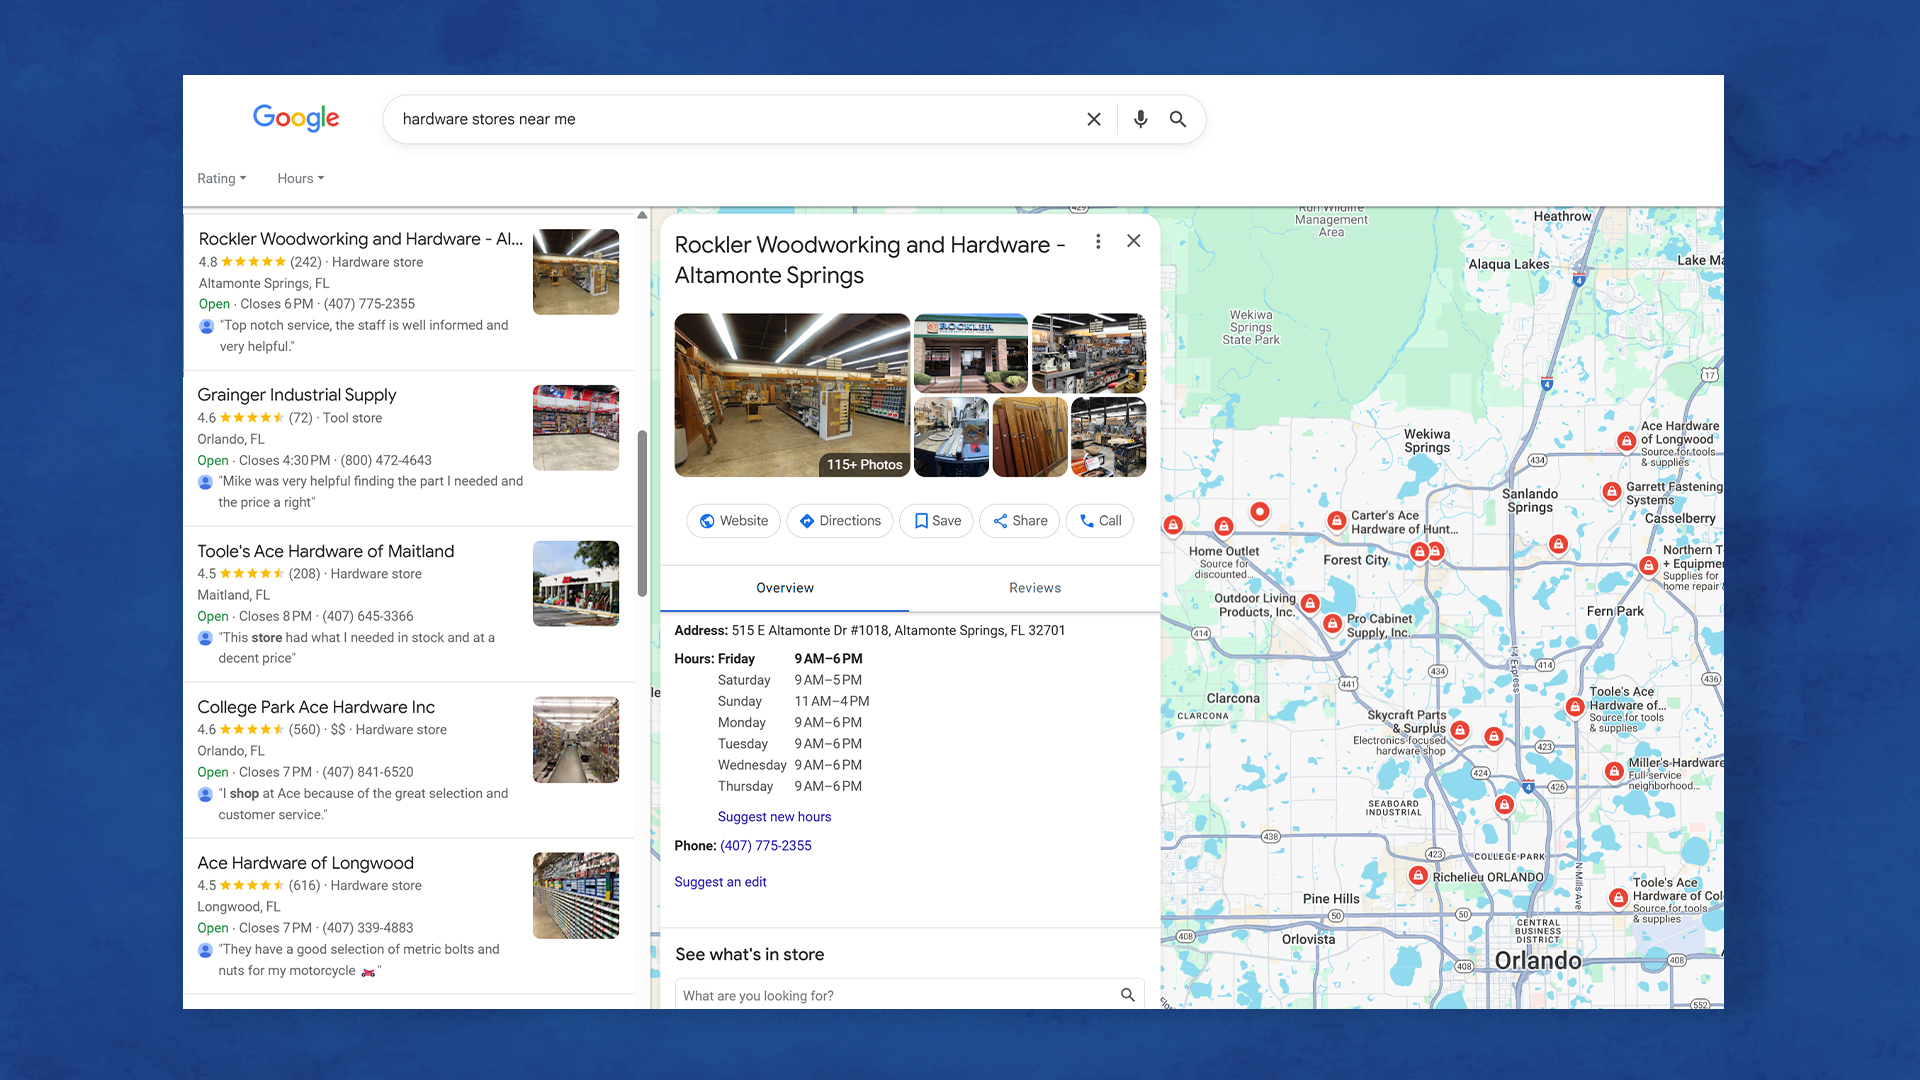Image resolution: width=1920 pixels, height=1080 pixels.
Task: Search within the store using the small magnifier
Action: coord(1126,994)
